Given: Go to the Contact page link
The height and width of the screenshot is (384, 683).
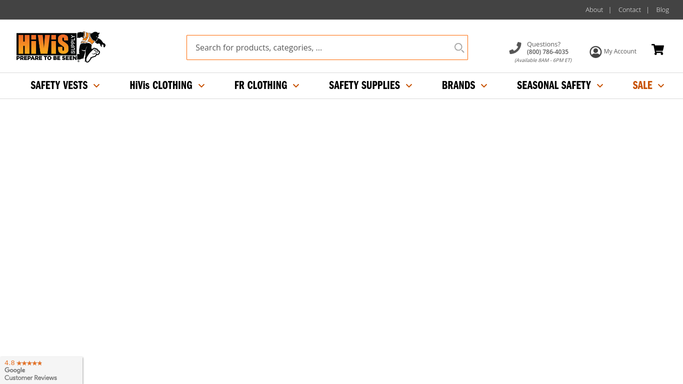Looking at the screenshot, I should [629, 10].
